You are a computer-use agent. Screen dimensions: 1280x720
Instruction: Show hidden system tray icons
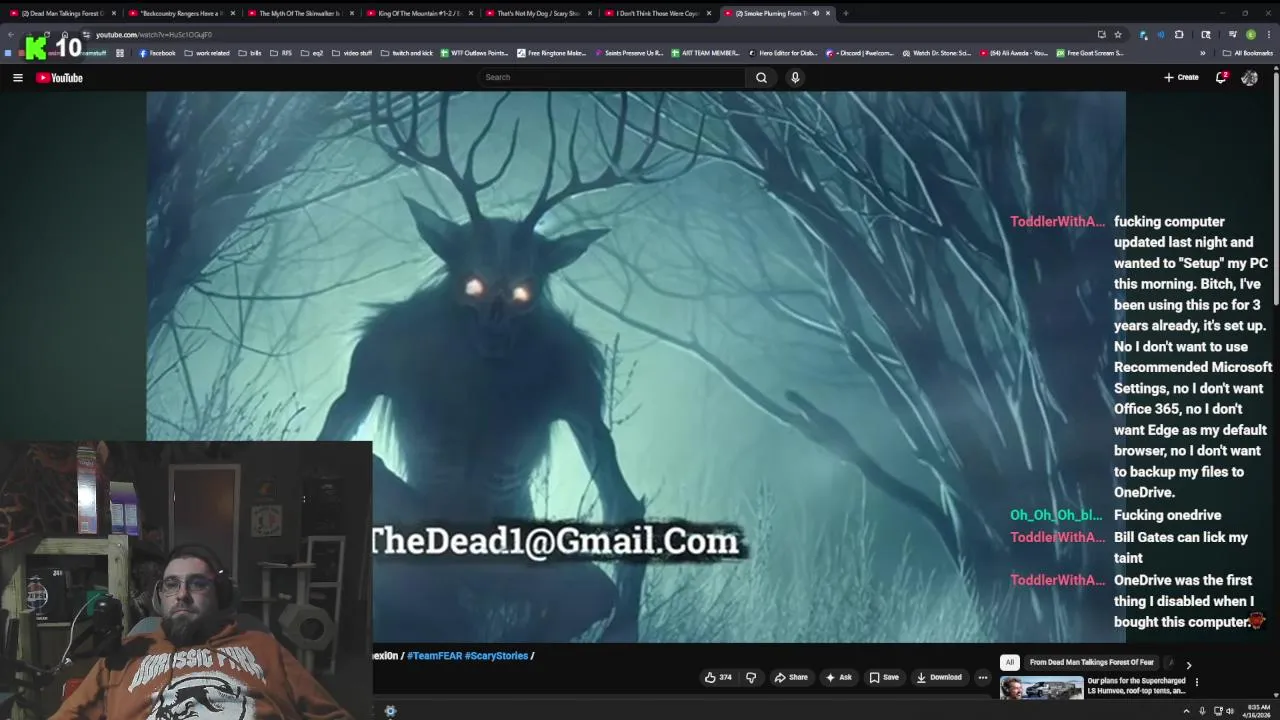[x=1187, y=711]
